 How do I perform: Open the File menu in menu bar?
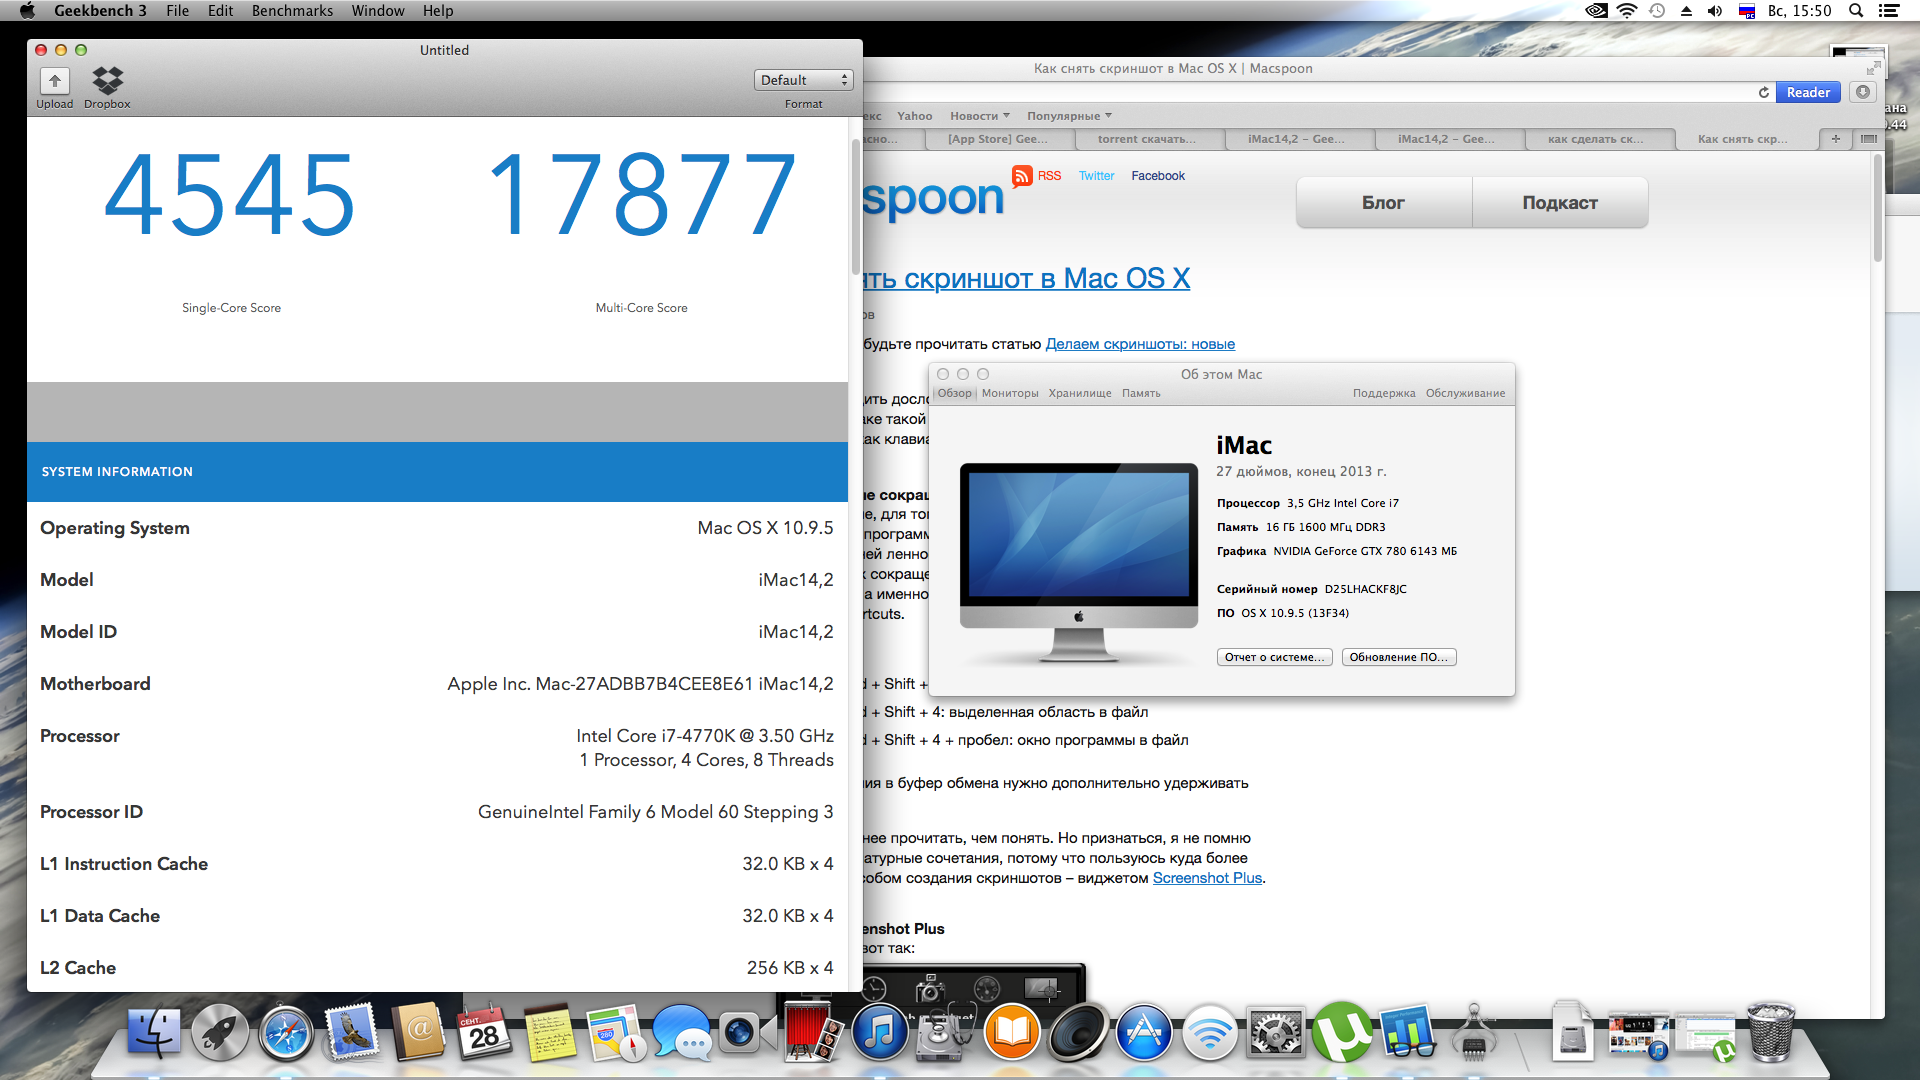tap(177, 11)
